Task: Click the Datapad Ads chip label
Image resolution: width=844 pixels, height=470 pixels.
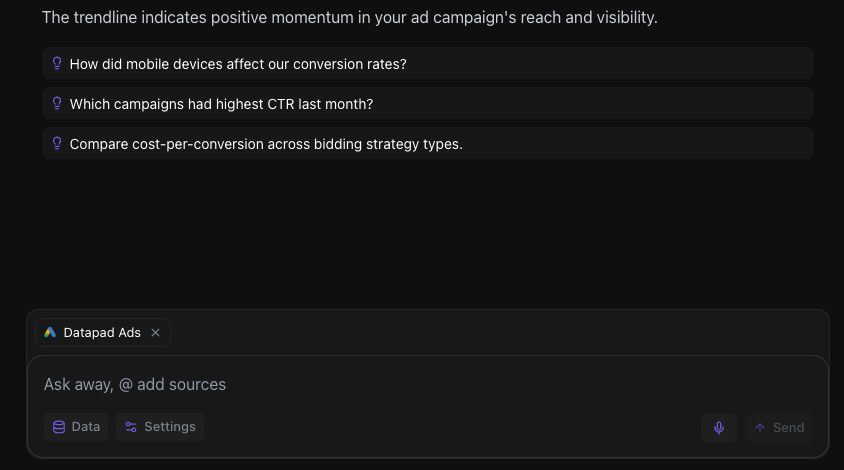Action: pos(102,333)
